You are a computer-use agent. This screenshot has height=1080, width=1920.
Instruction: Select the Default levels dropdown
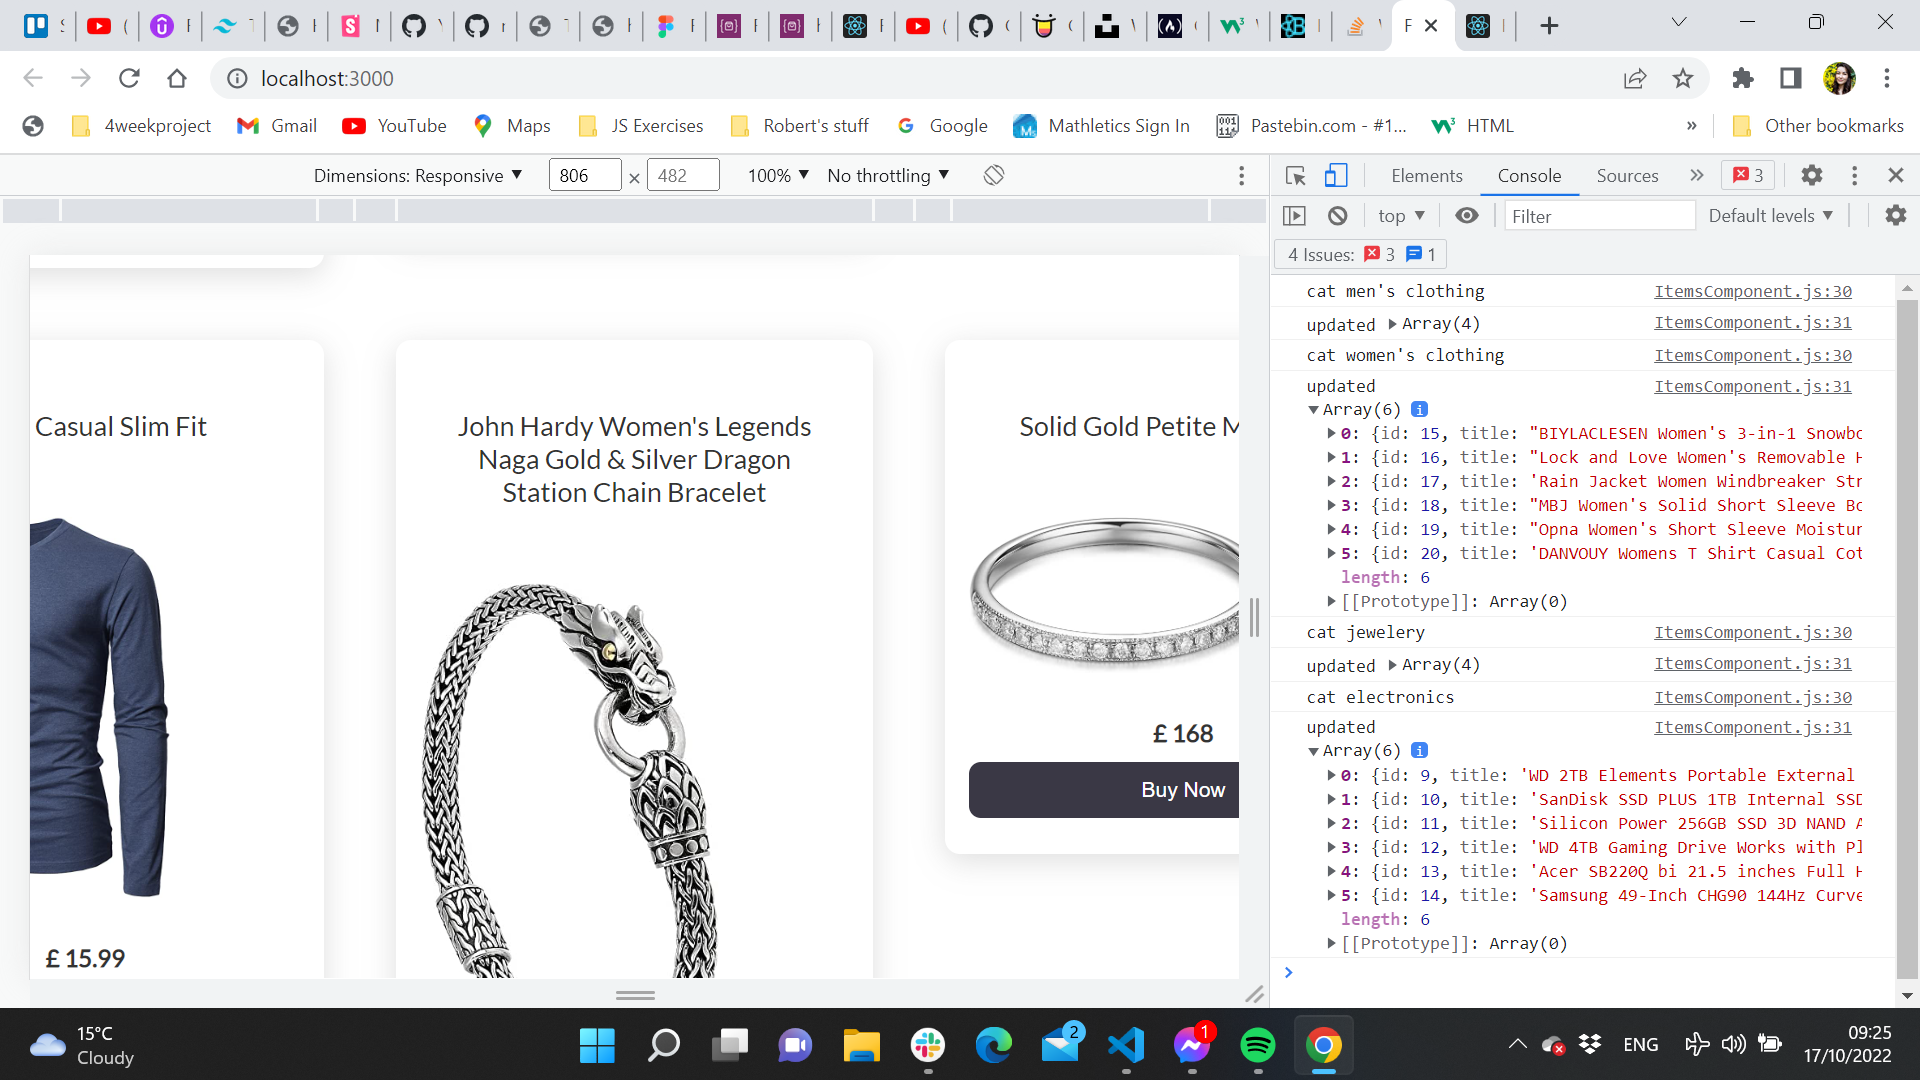pyautogui.click(x=1771, y=215)
